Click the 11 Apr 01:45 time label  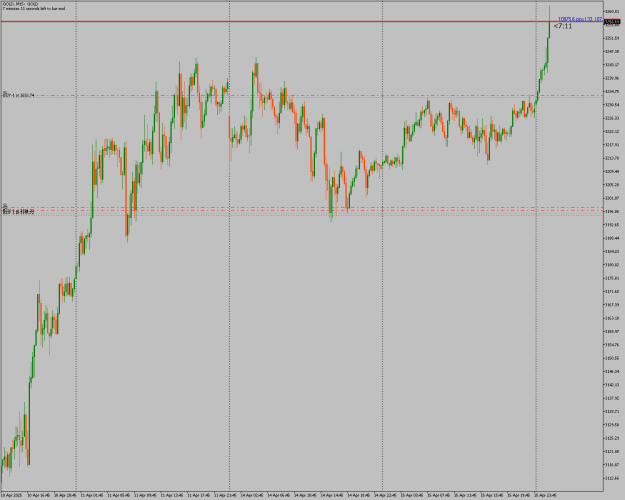[x=92, y=495]
